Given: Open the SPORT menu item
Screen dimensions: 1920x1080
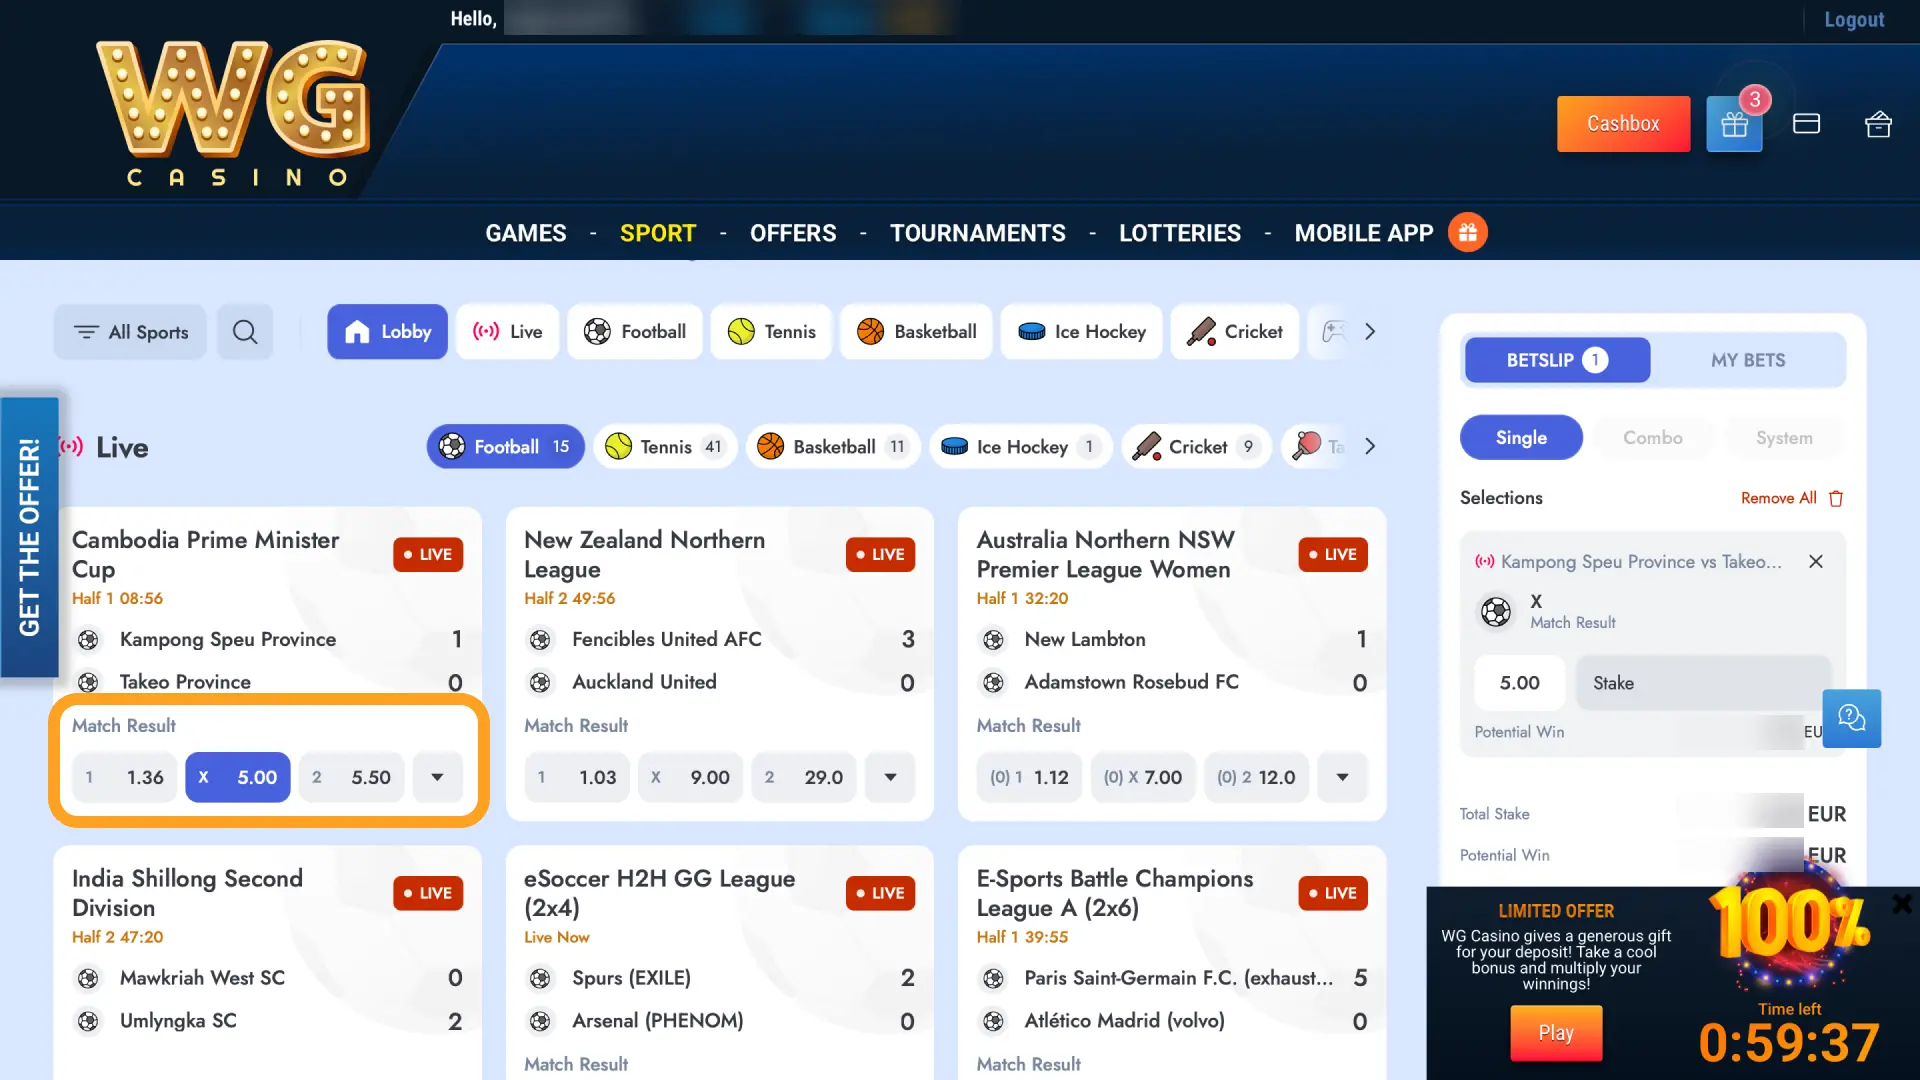Looking at the screenshot, I should pos(658,233).
